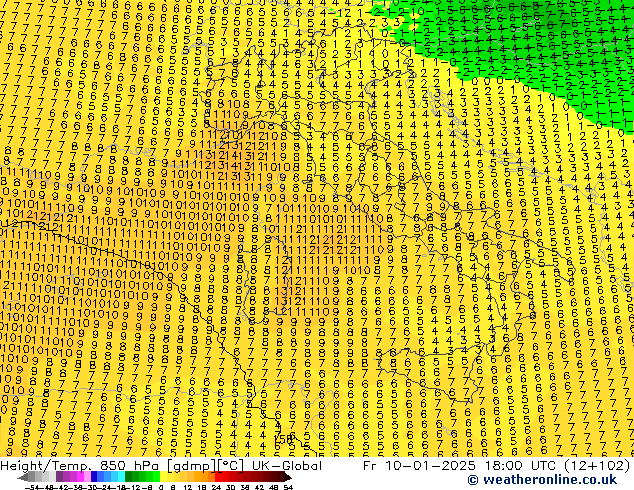The height and width of the screenshot is (490, 634).
Task: Click the 'UK-Global' model name
Action: point(287,466)
